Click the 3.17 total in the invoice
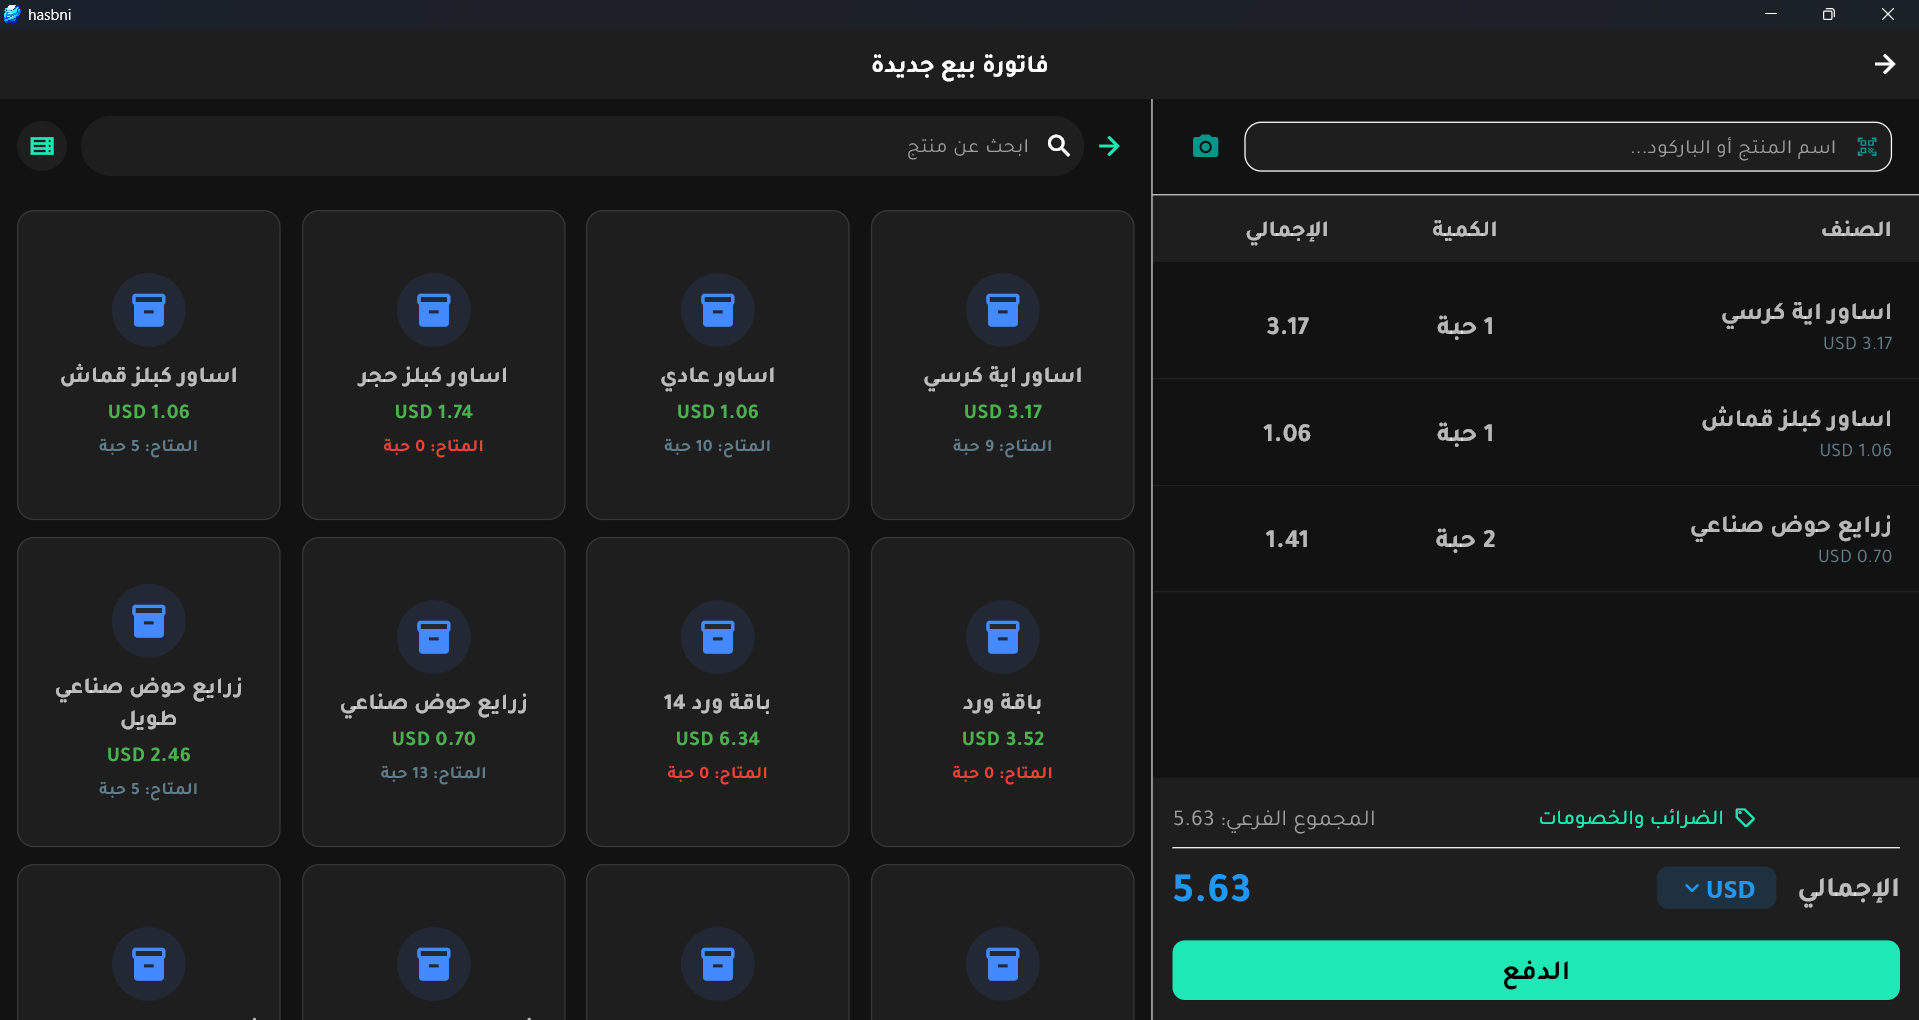 tap(1287, 326)
